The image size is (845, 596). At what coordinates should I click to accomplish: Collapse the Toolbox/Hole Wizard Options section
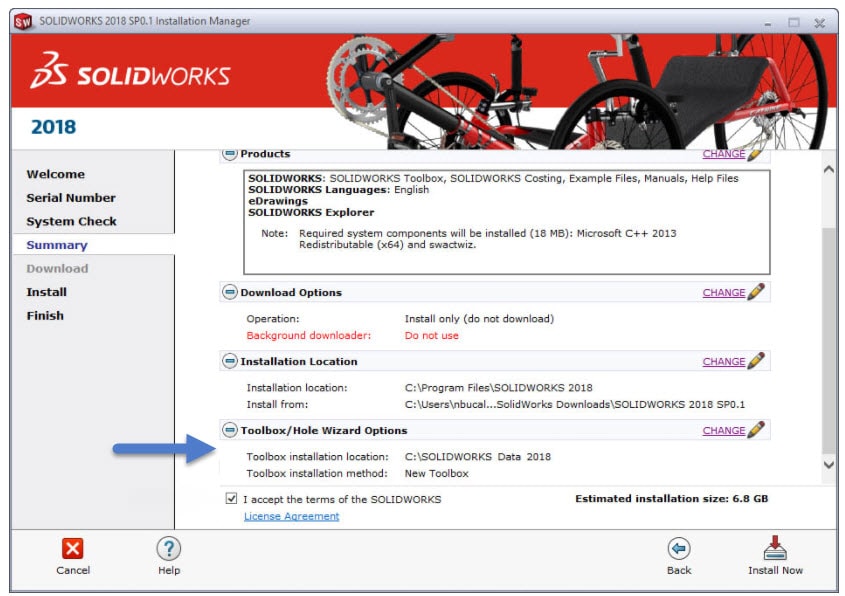click(230, 430)
